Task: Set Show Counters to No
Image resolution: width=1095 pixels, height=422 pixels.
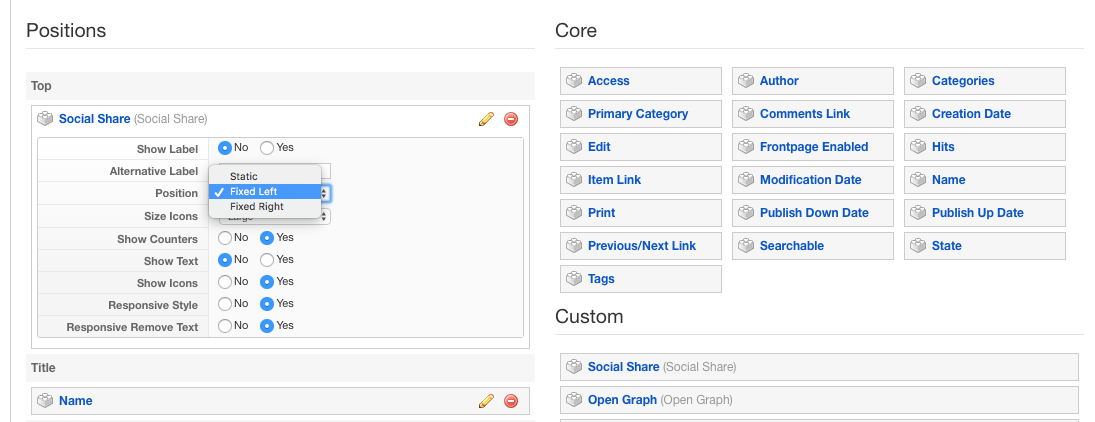Action: (226, 238)
